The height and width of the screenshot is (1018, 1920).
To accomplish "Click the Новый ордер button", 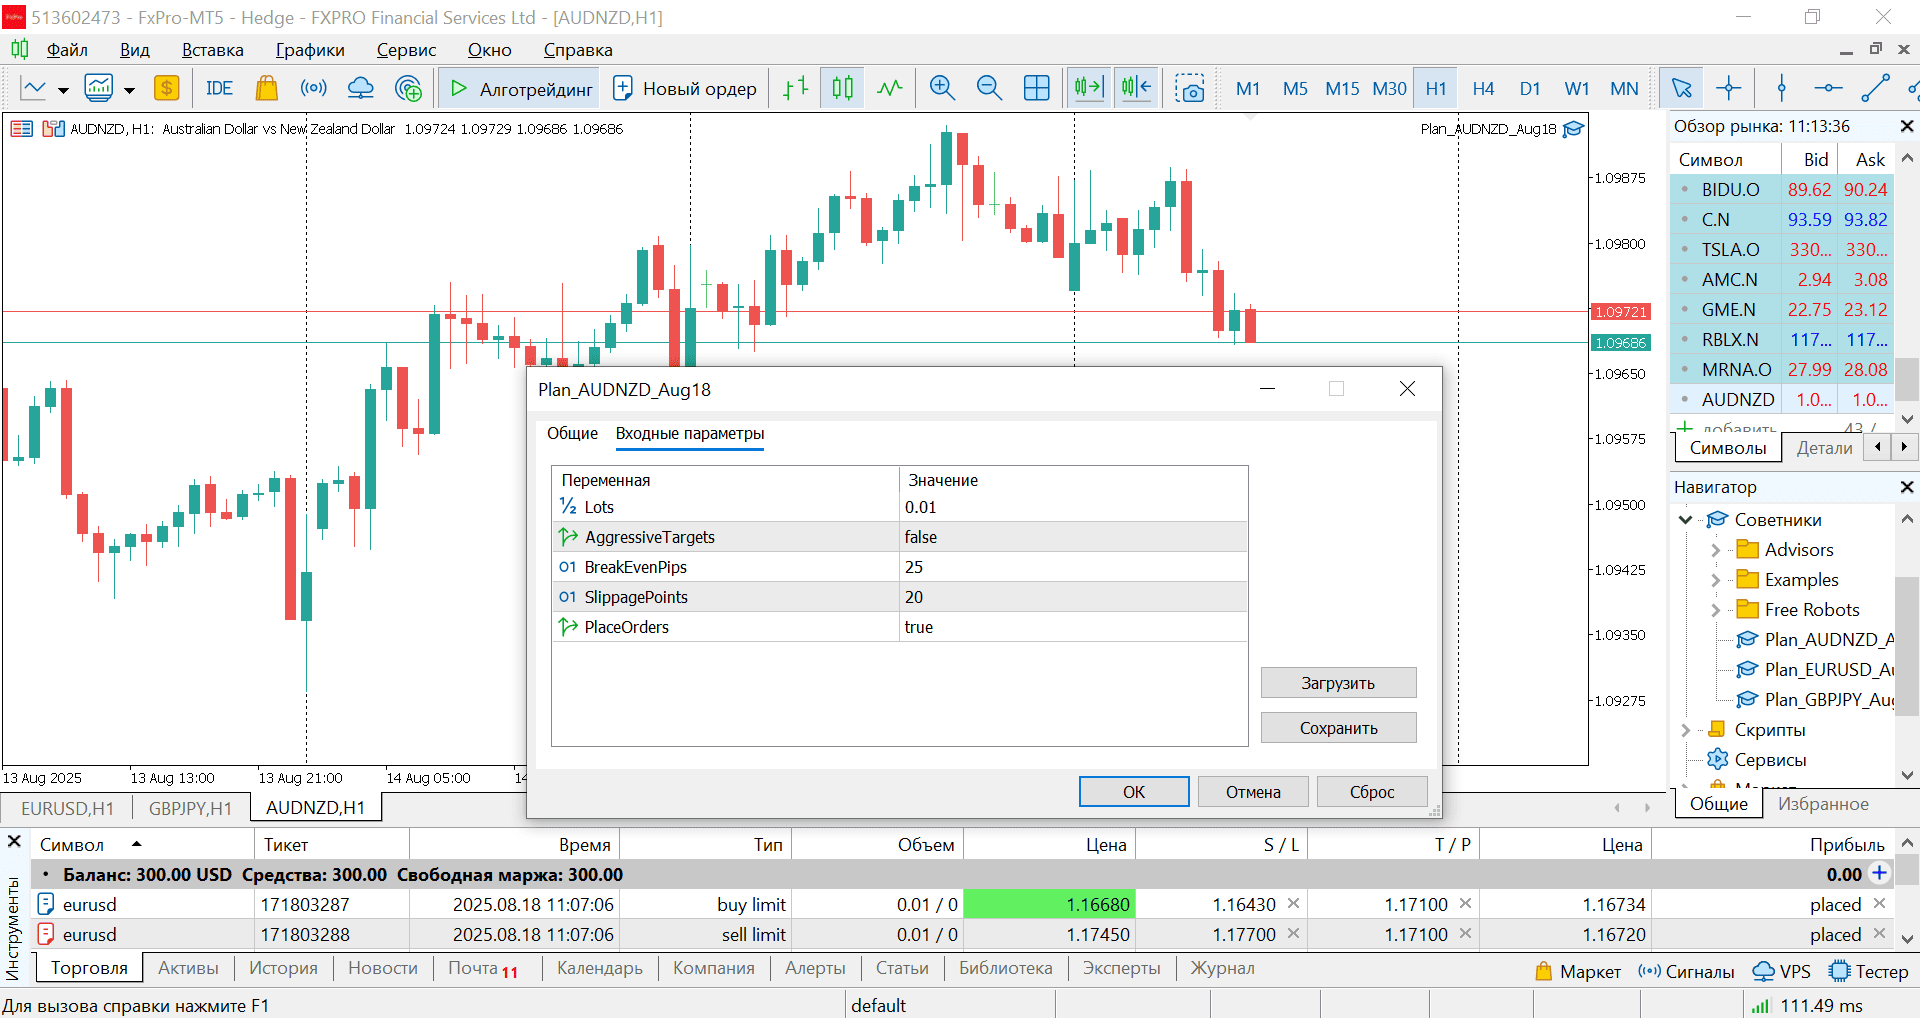I will 685,88.
